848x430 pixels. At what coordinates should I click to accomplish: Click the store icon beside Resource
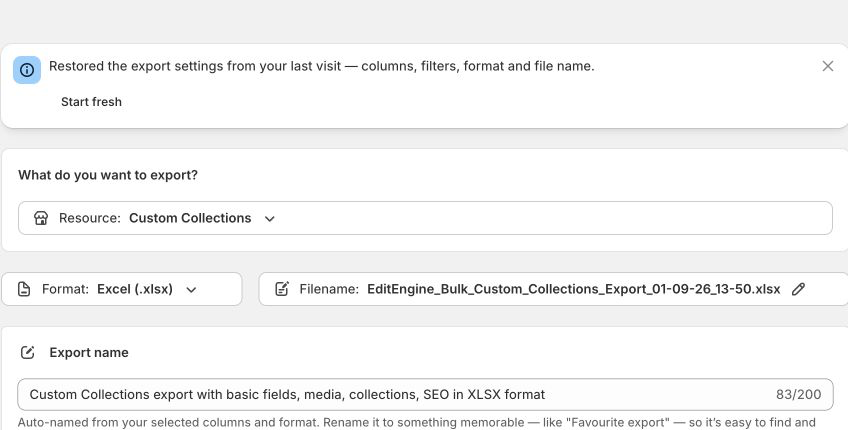41,218
